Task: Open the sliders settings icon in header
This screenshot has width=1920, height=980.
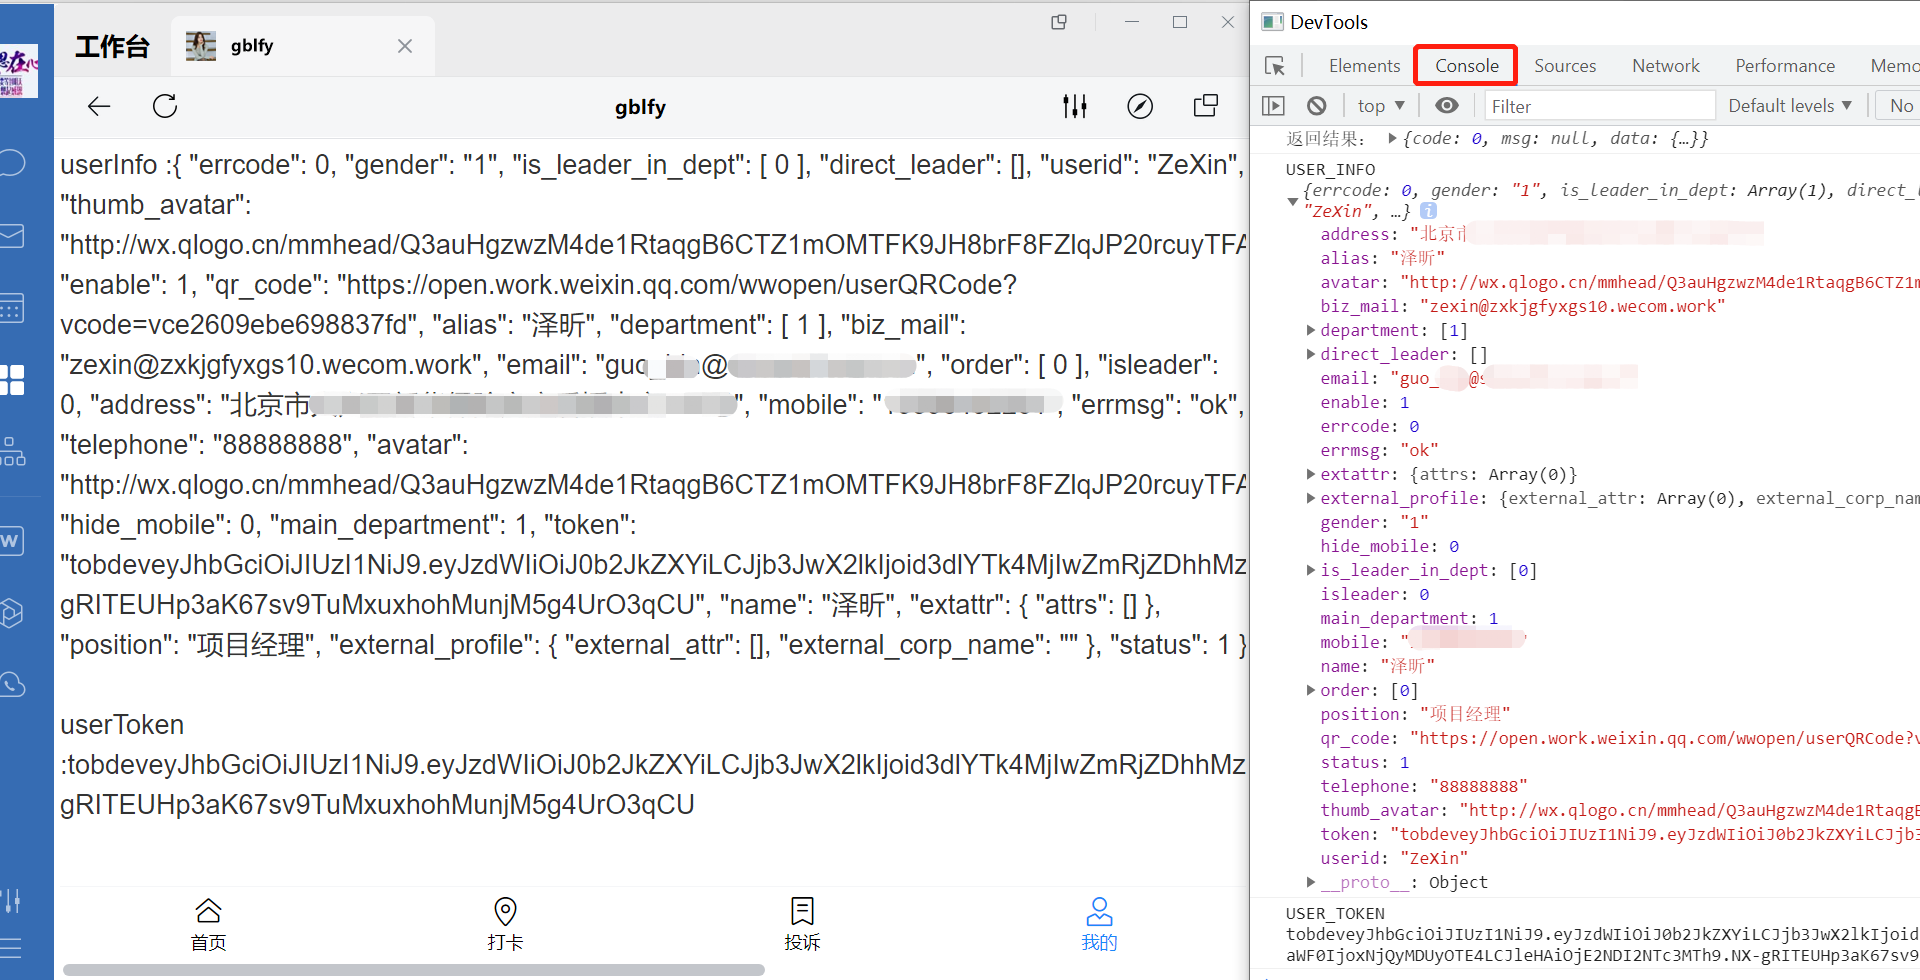Action: pos(1075,106)
